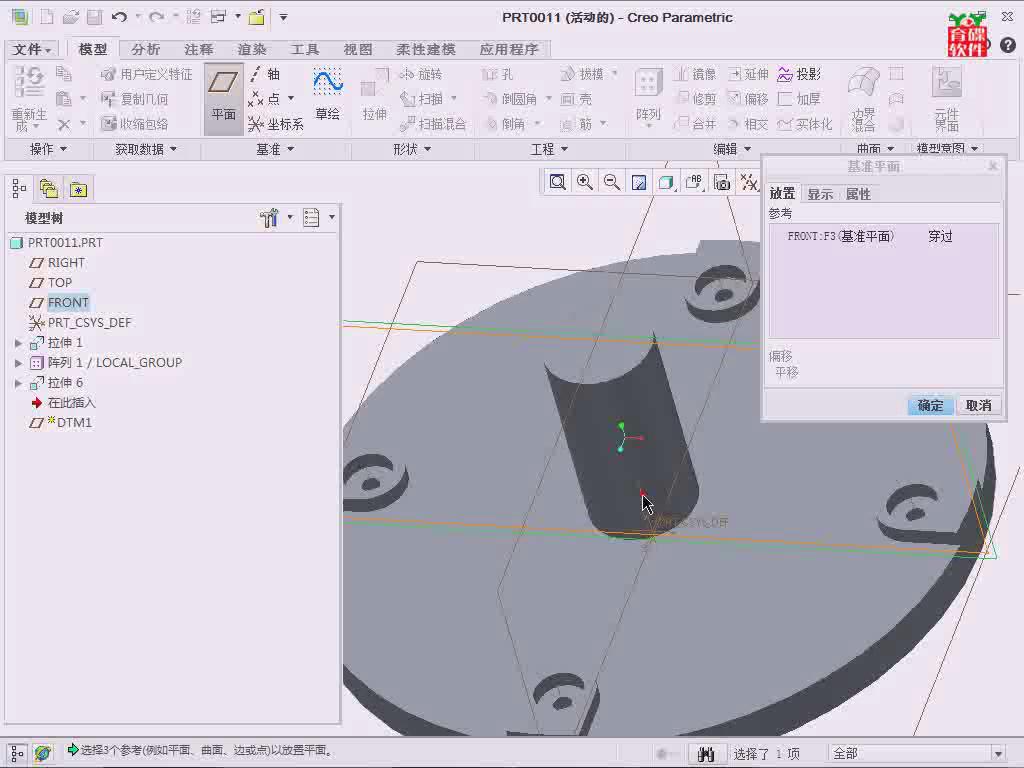Click the binoculars search icon in status bar
Image resolution: width=1024 pixels, height=768 pixels.
[x=706, y=754]
